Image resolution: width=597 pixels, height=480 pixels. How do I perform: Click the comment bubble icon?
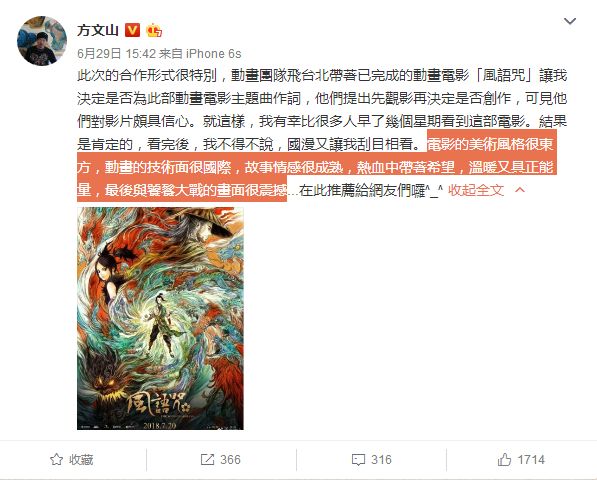pos(358,460)
